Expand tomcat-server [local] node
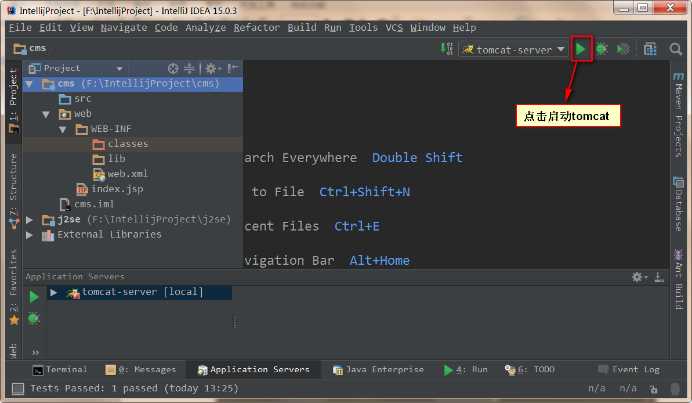The height and width of the screenshot is (403, 692). point(53,292)
